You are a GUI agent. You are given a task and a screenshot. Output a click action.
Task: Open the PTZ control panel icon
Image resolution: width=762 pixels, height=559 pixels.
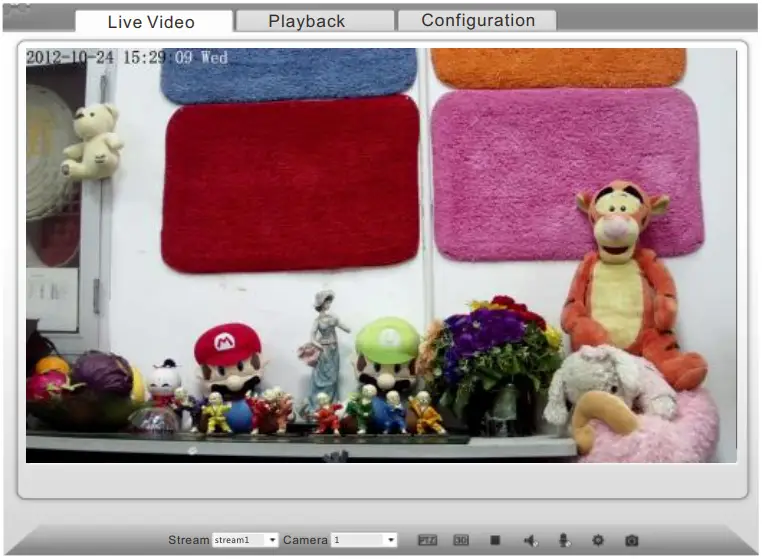pos(428,541)
